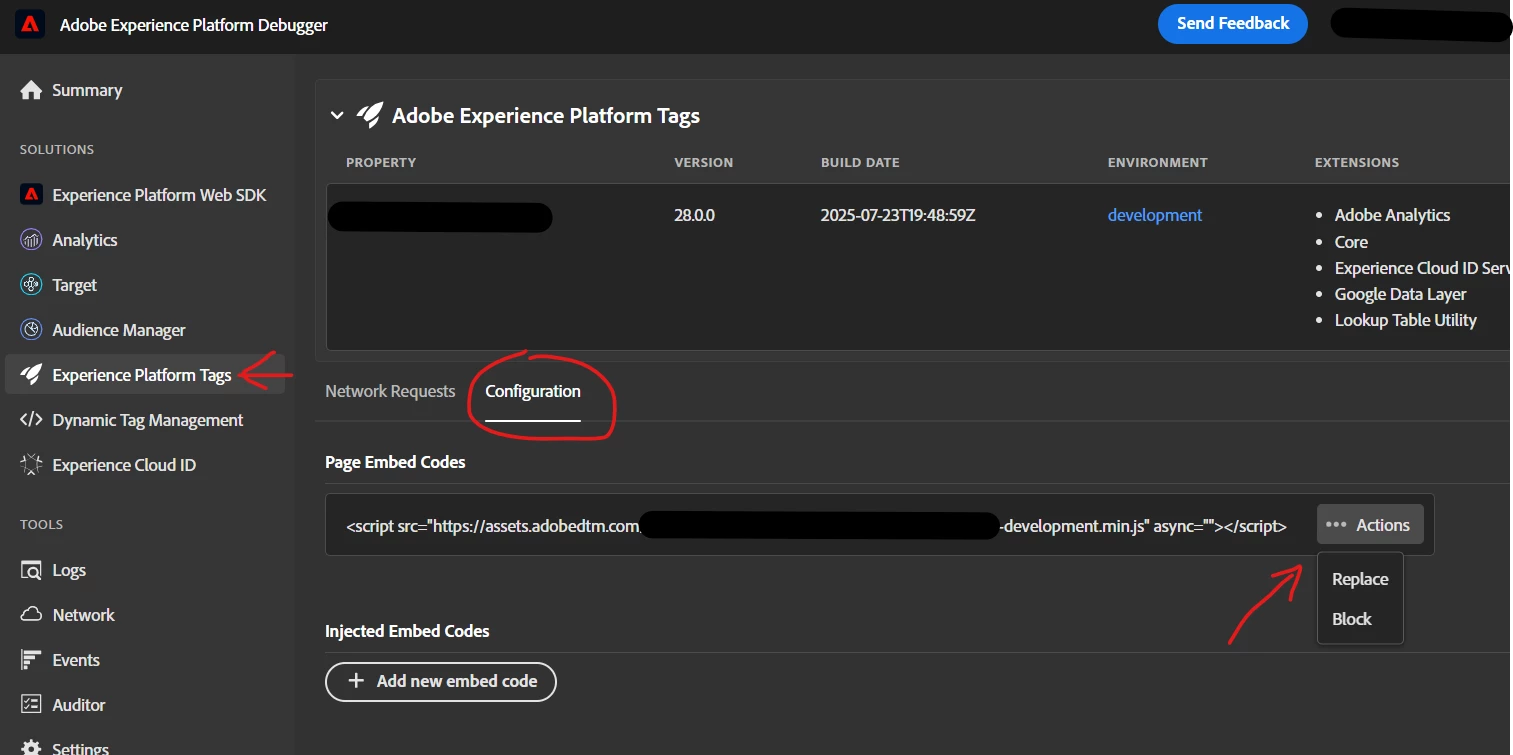Click the EXTENSIONS column header
Image resolution: width=1513 pixels, height=755 pixels.
click(1357, 162)
